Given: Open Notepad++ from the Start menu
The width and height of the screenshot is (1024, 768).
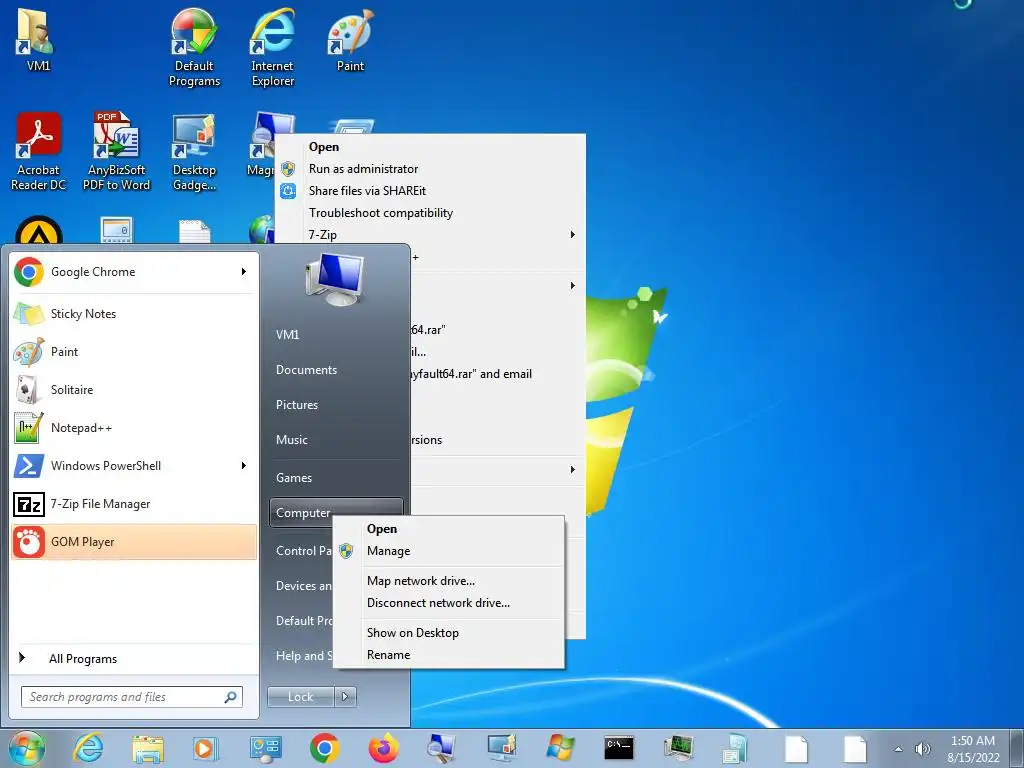Looking at the screenshot, I should coord(134,428).
